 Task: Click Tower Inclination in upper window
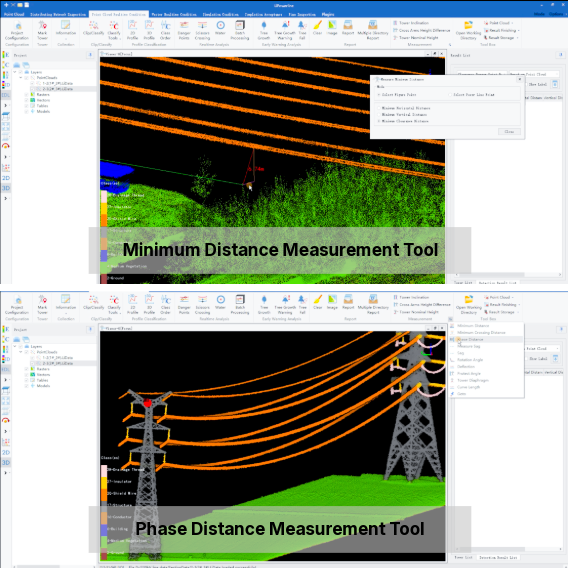point(411,23)
